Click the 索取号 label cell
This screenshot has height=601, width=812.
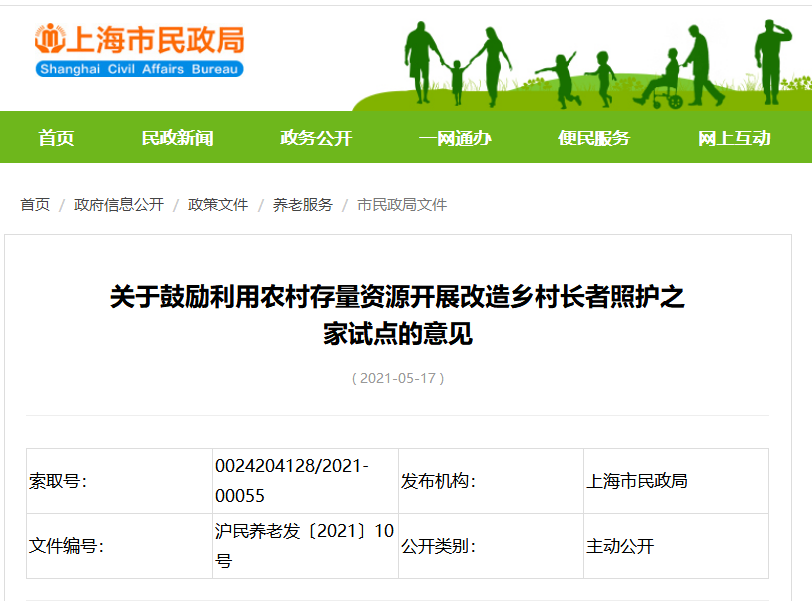[119, 481]
